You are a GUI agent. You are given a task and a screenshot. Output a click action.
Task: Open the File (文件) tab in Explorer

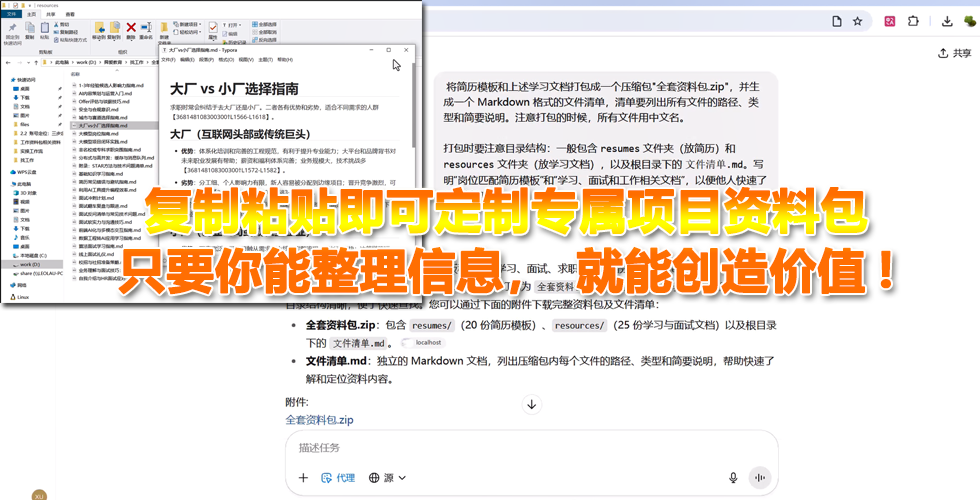click(11, 14)
